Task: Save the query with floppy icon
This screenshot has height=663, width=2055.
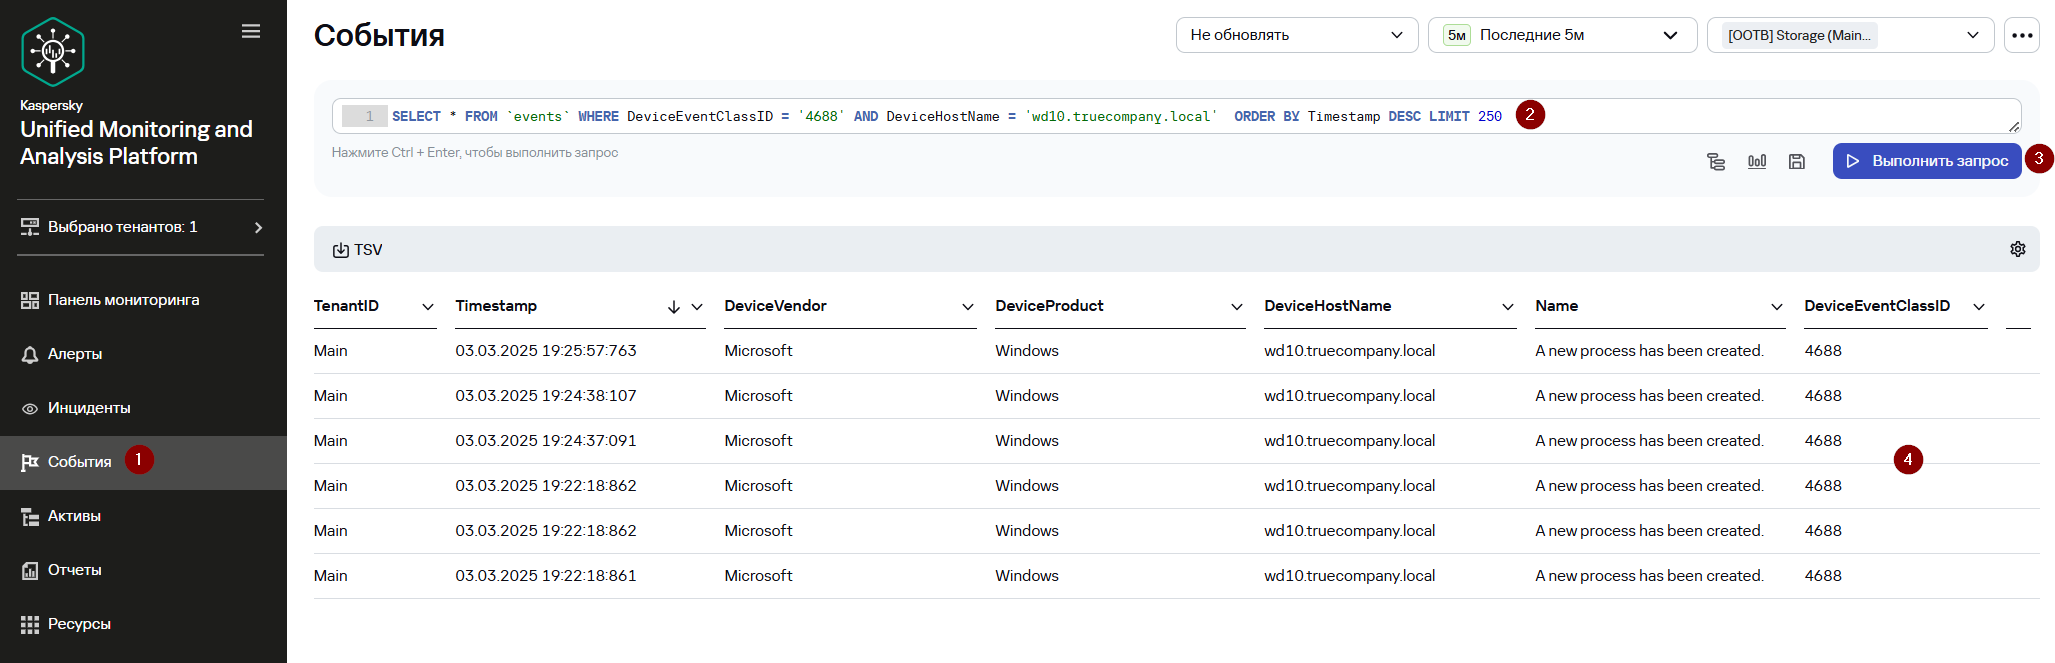Action: point(1797,161)
